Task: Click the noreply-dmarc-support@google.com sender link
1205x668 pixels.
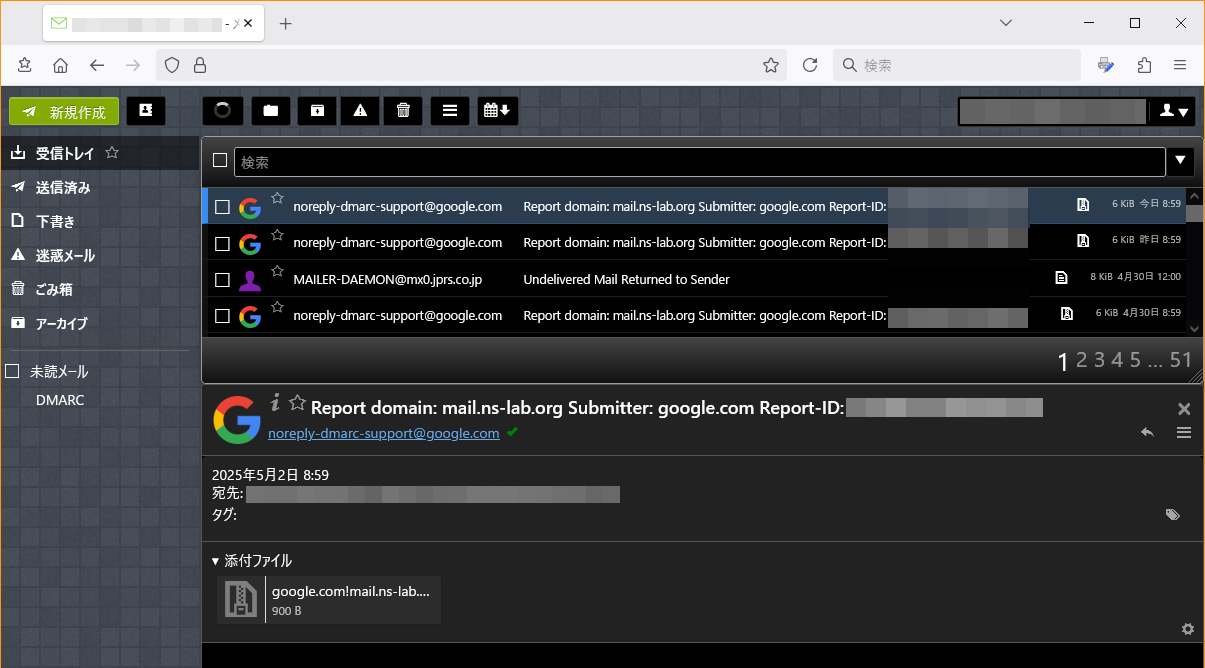Action: click(x=384, y=433)
